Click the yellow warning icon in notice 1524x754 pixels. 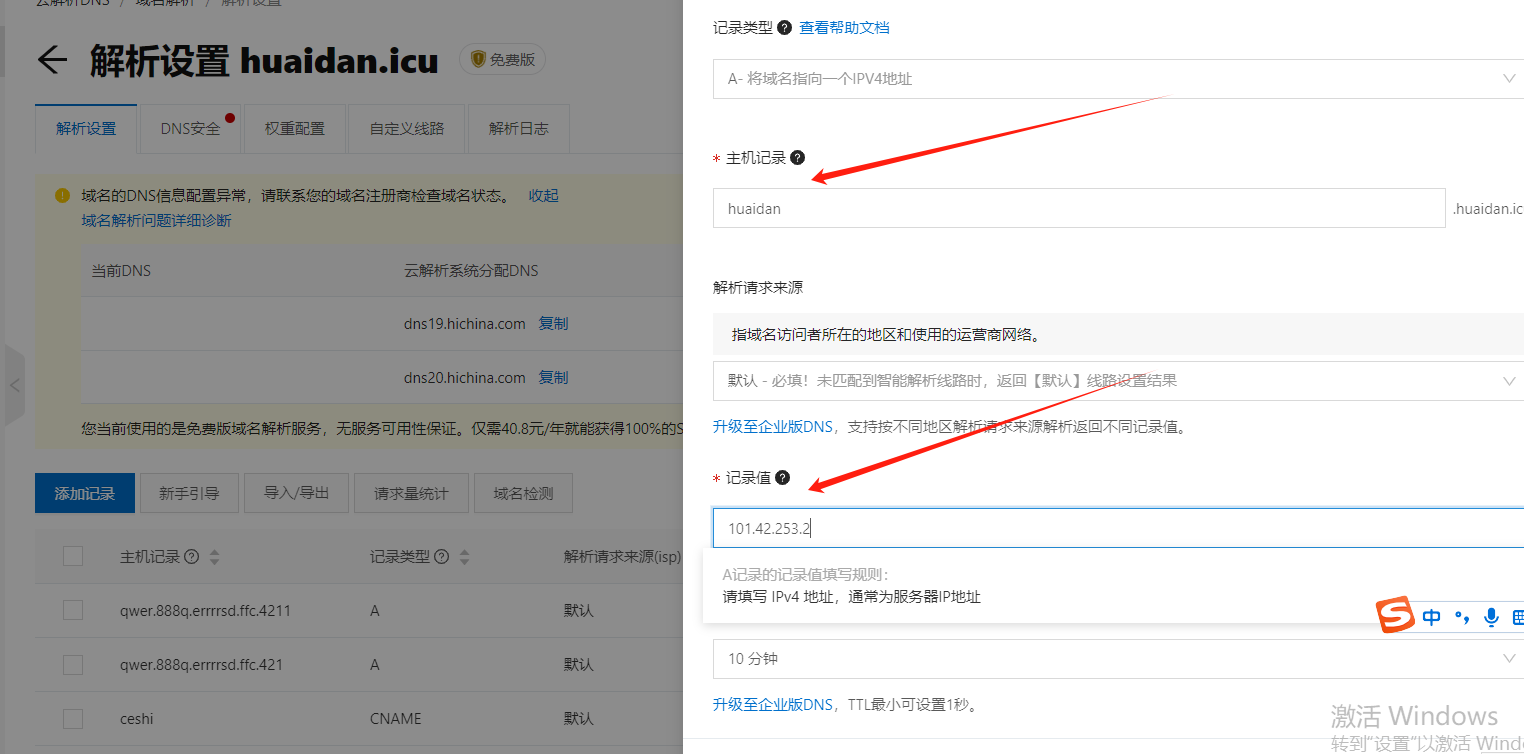[x=62, y=195]
